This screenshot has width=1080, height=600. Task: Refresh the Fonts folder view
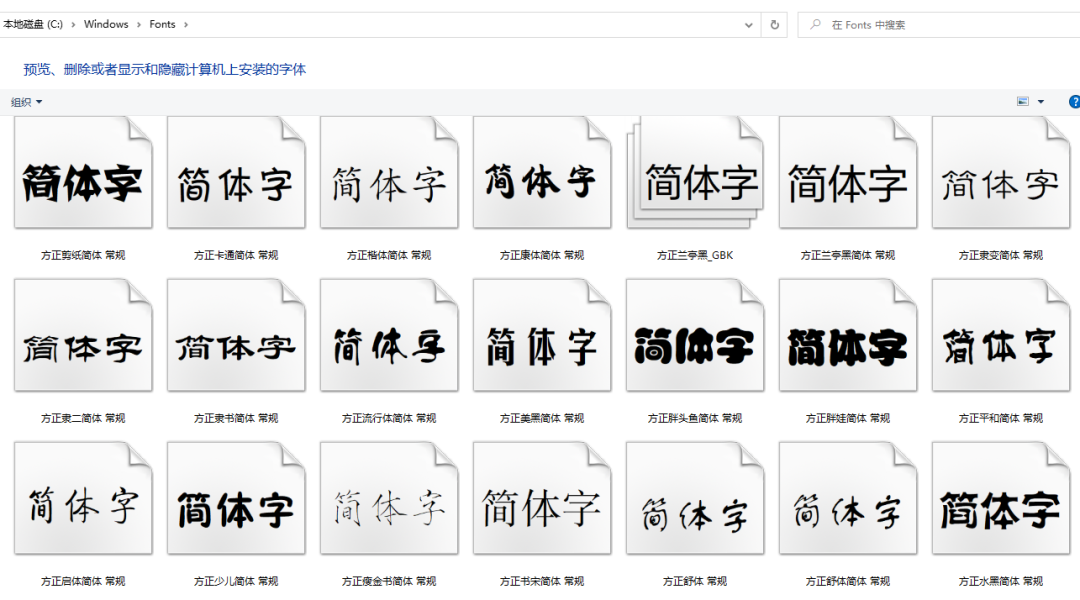(x=774, y=25)
